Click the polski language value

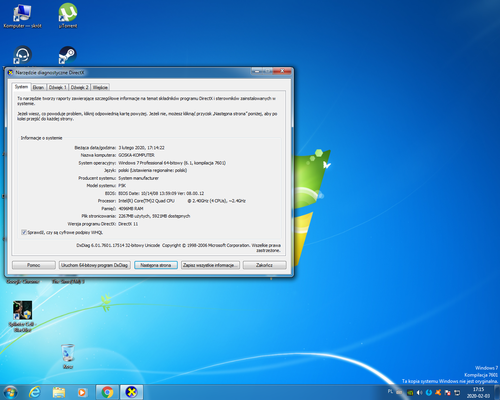tap(153, 171)
